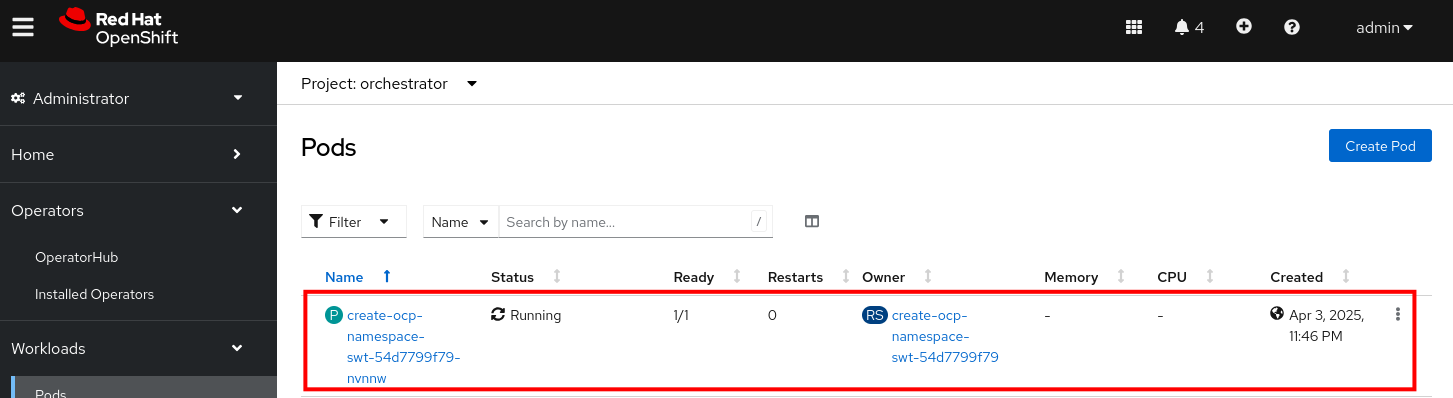Open the Project: orchestrator selector
The image size is (1453, 398).
[389, 84]
